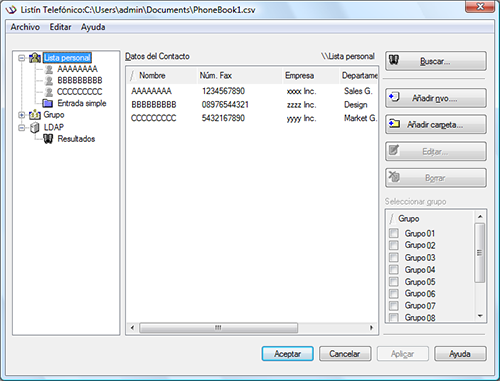Click the application icon in title bar

point(11,10)
